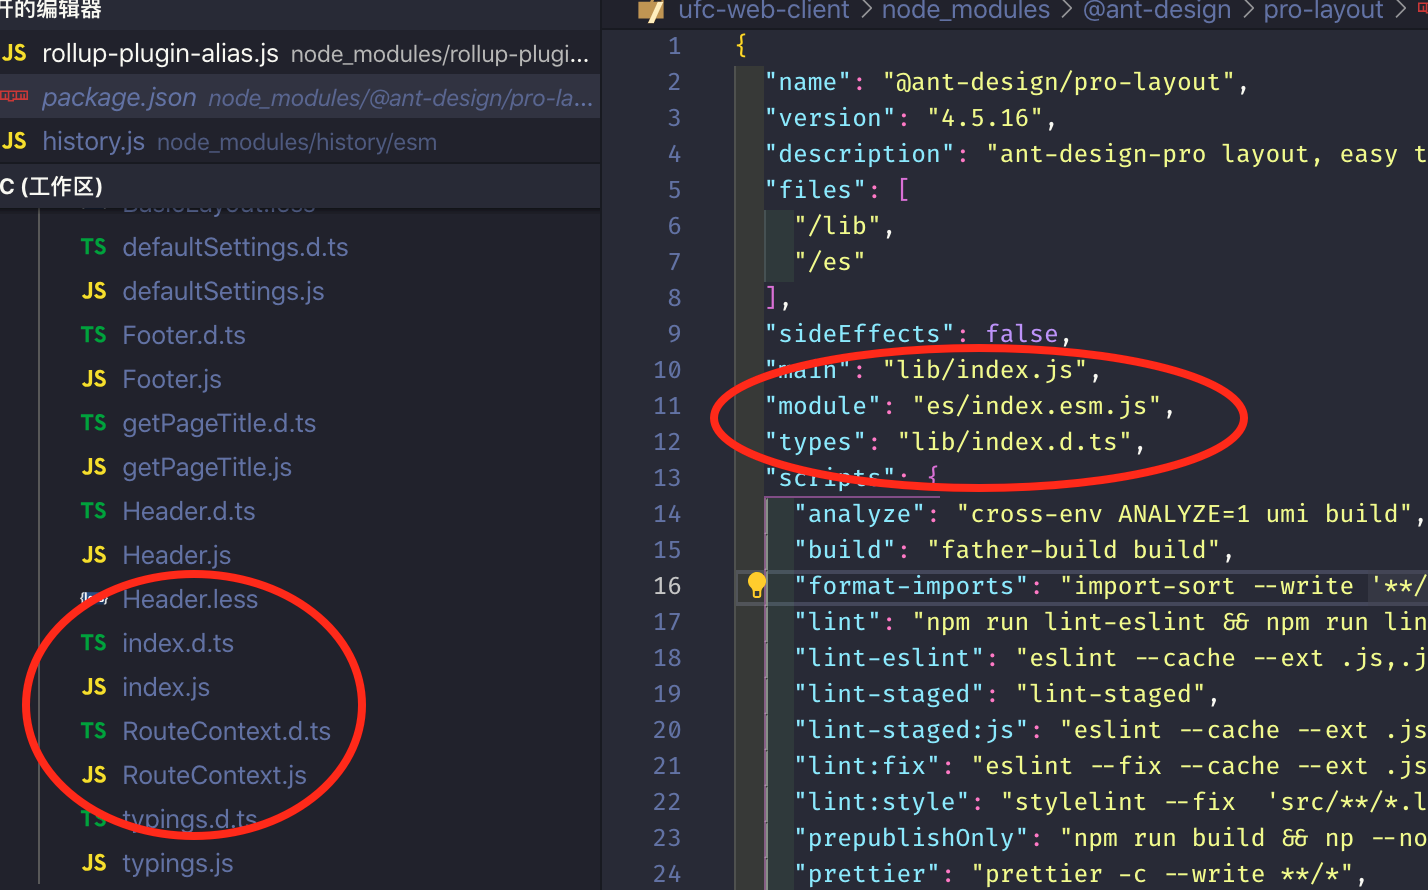Select the less icon beside Header.less
This screenshot has height=890, width=1428.
pyautogui.click(x=93, y=599)
